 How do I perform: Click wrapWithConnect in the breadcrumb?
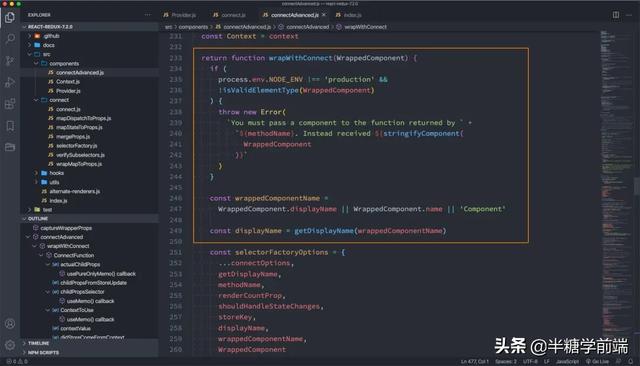[365, 27]
